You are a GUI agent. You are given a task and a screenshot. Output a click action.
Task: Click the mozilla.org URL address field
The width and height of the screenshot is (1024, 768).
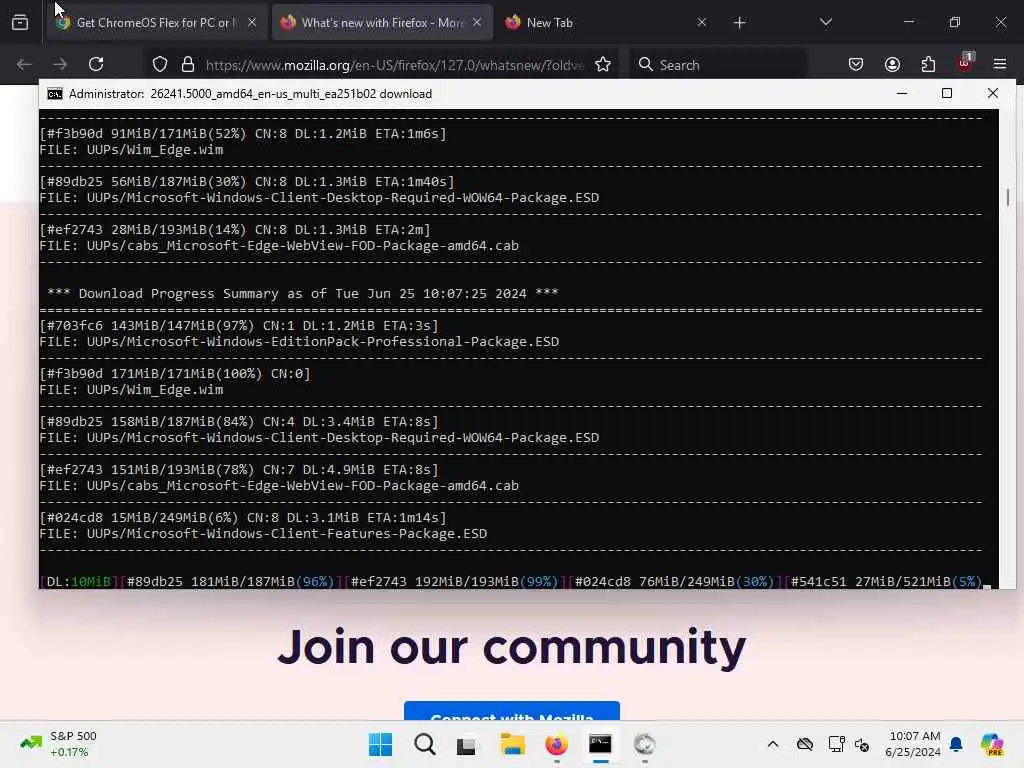point(394,65)
